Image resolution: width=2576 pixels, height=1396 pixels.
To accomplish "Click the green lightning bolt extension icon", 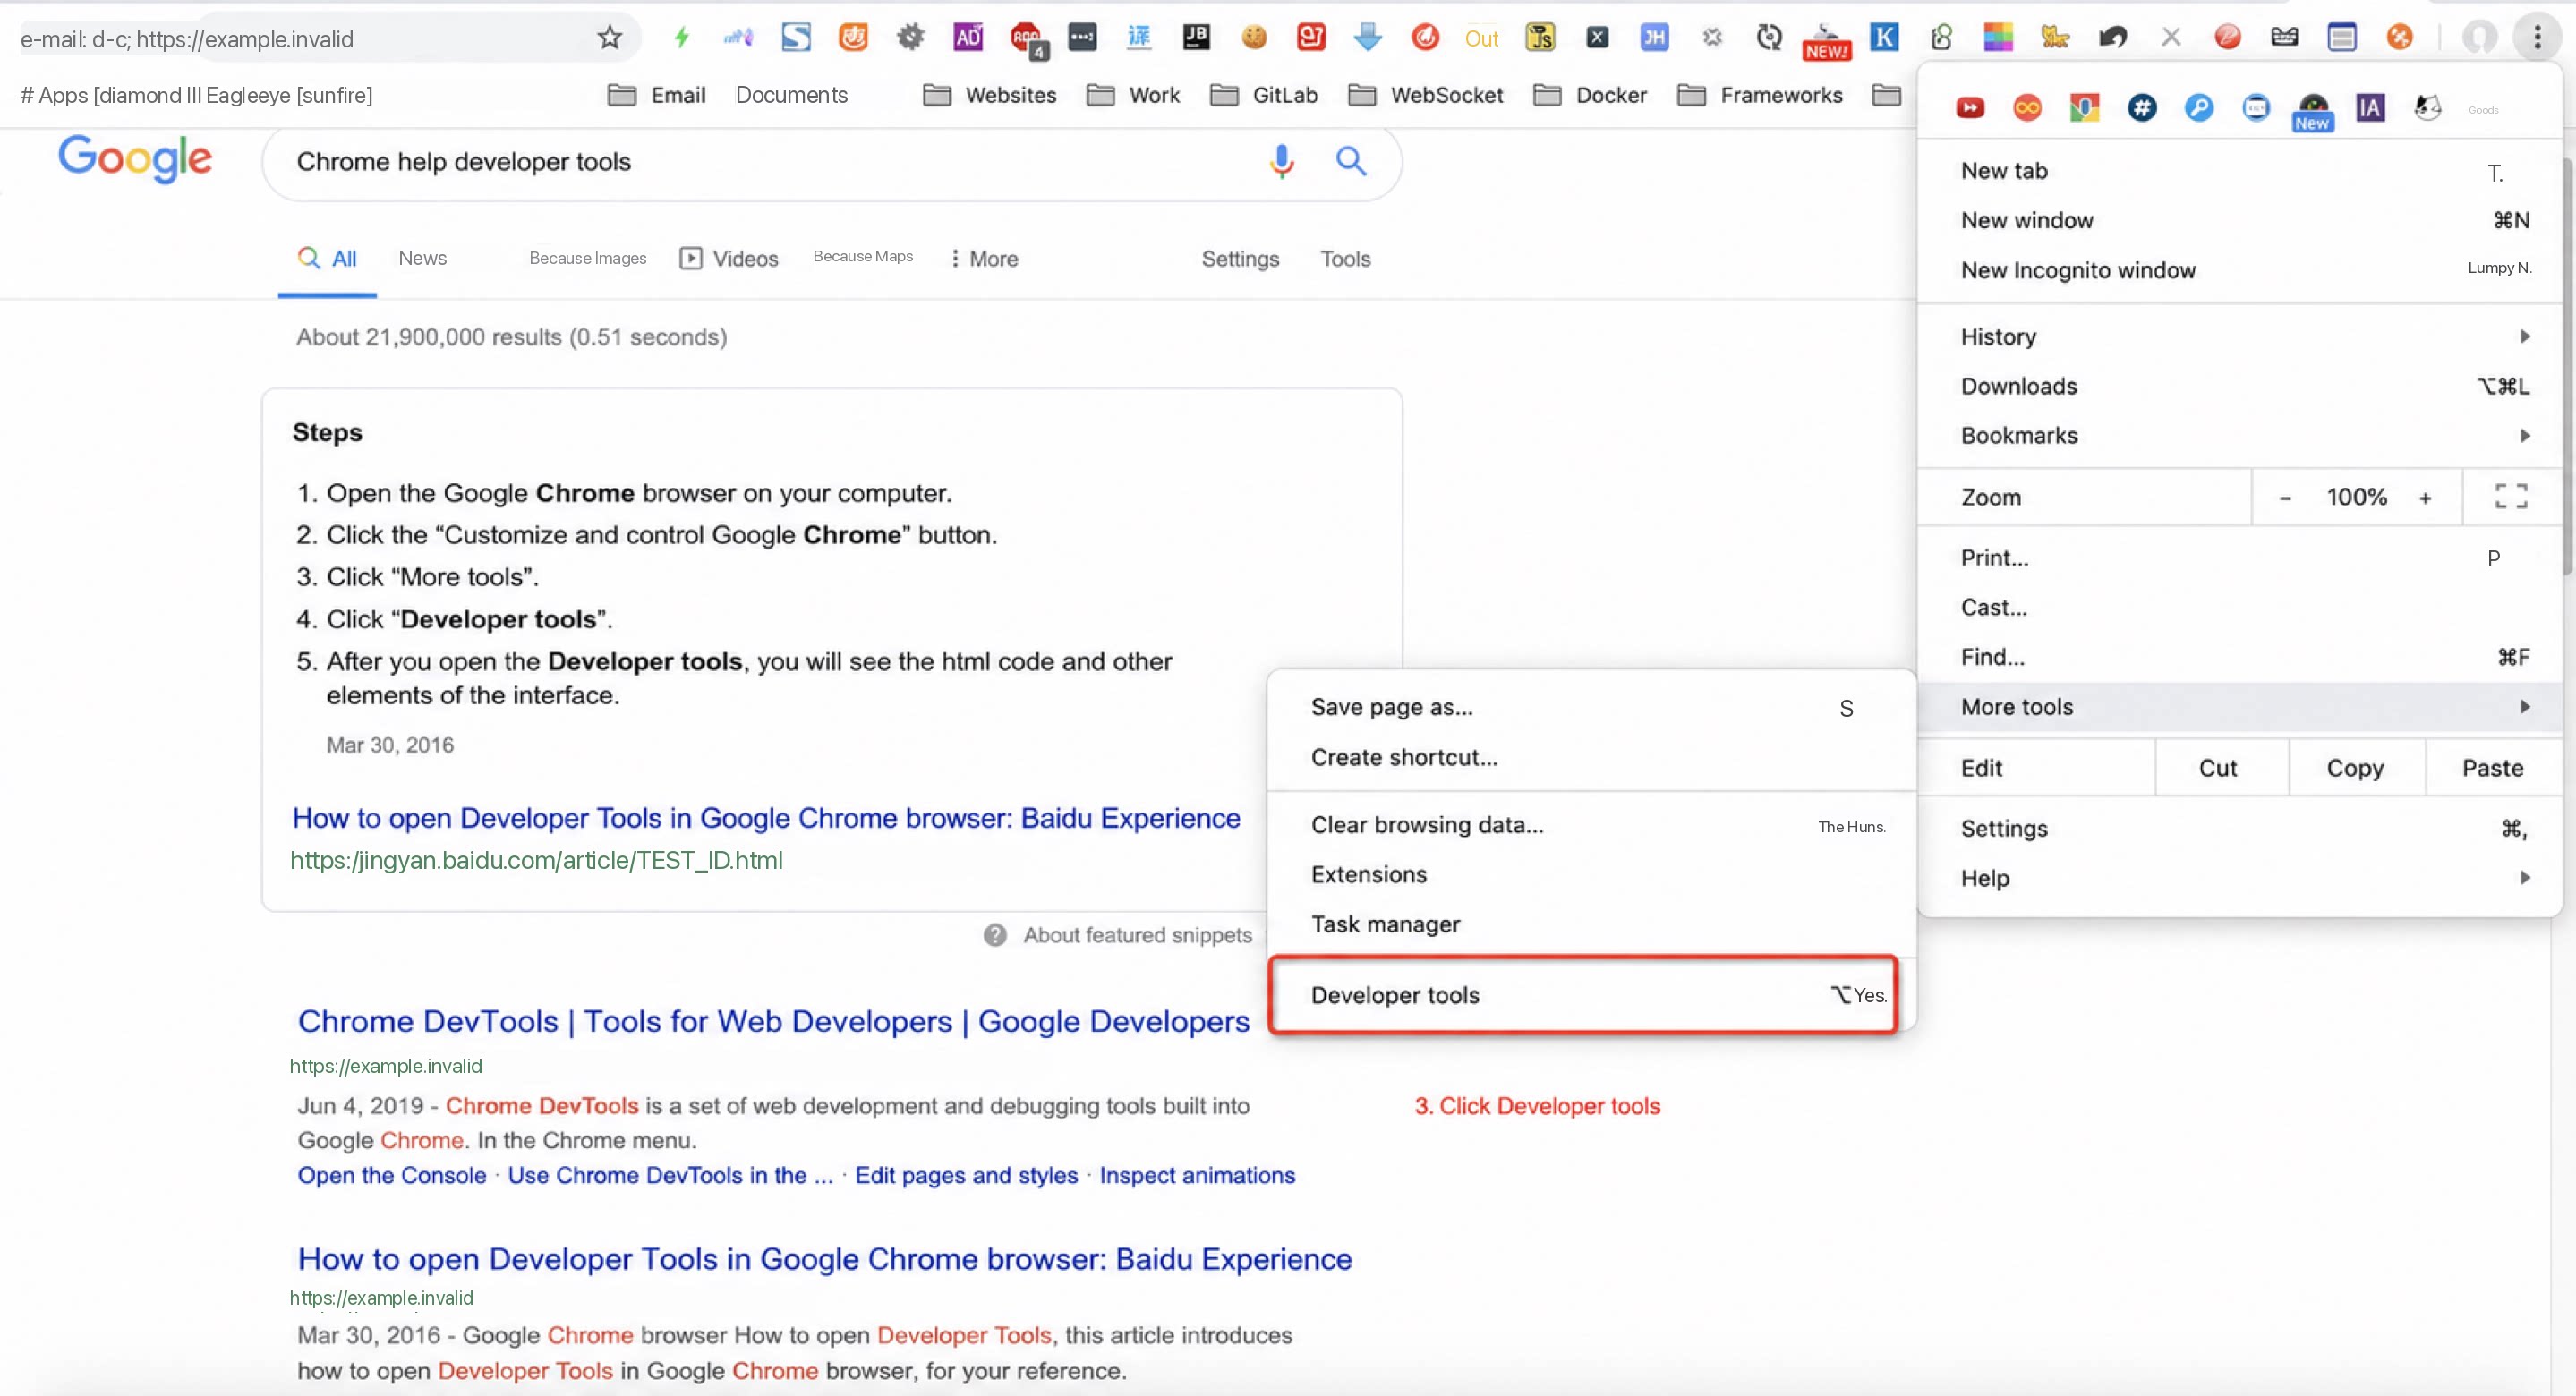I will [682, 38].
